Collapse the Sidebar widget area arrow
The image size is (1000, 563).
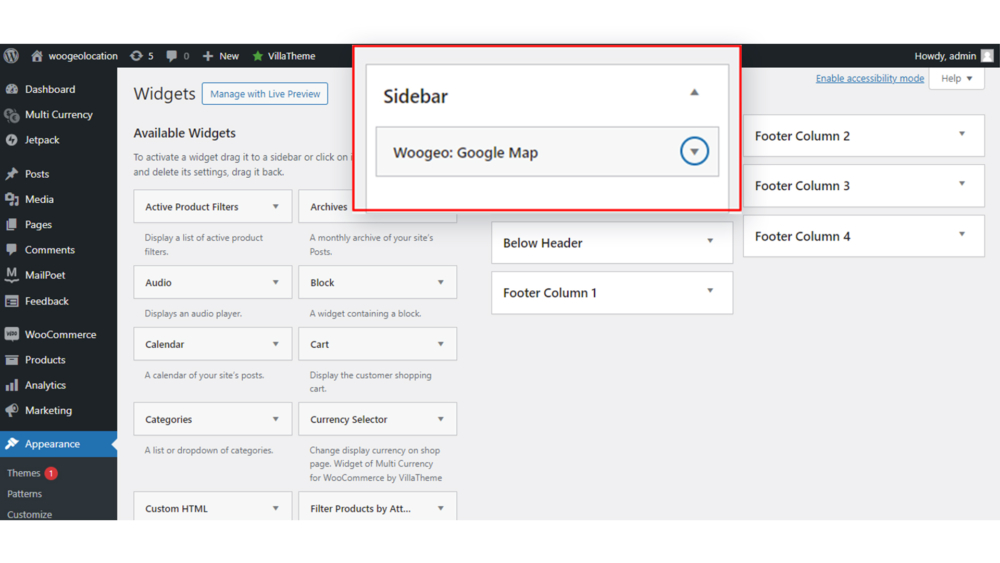694,93
